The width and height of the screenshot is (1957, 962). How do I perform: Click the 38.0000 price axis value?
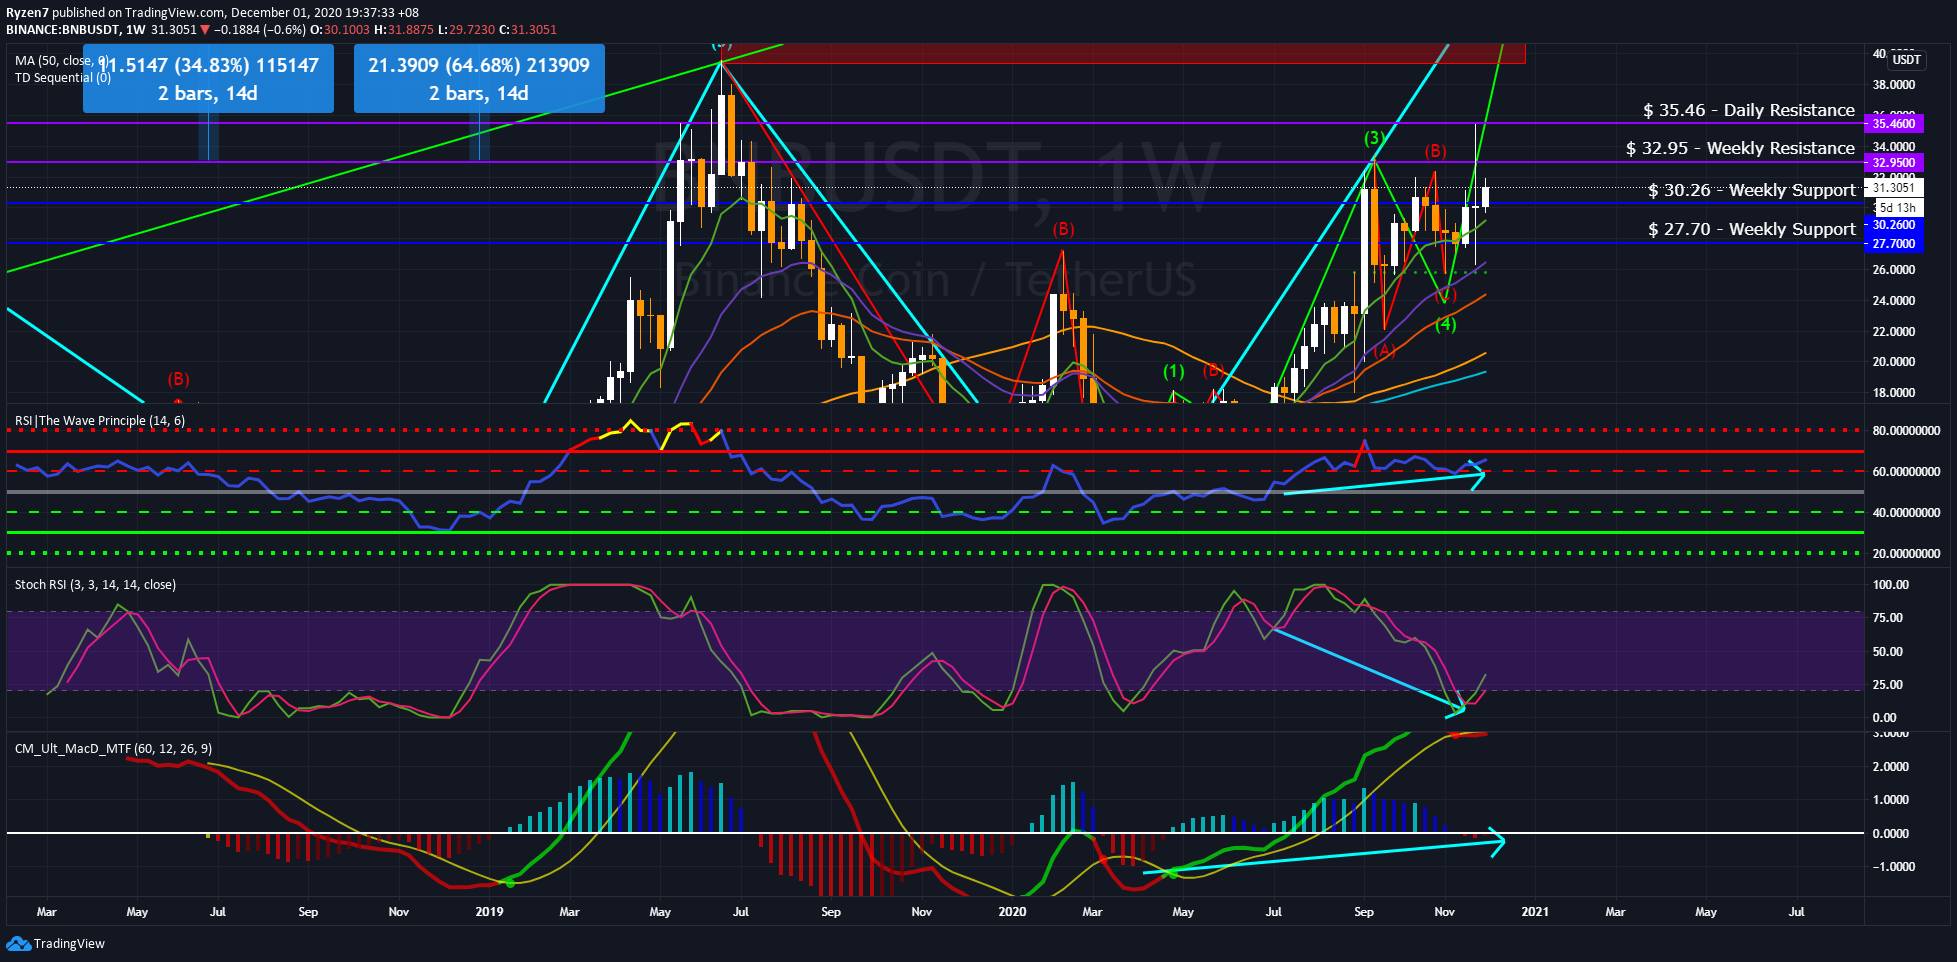tap(1894, 85)
